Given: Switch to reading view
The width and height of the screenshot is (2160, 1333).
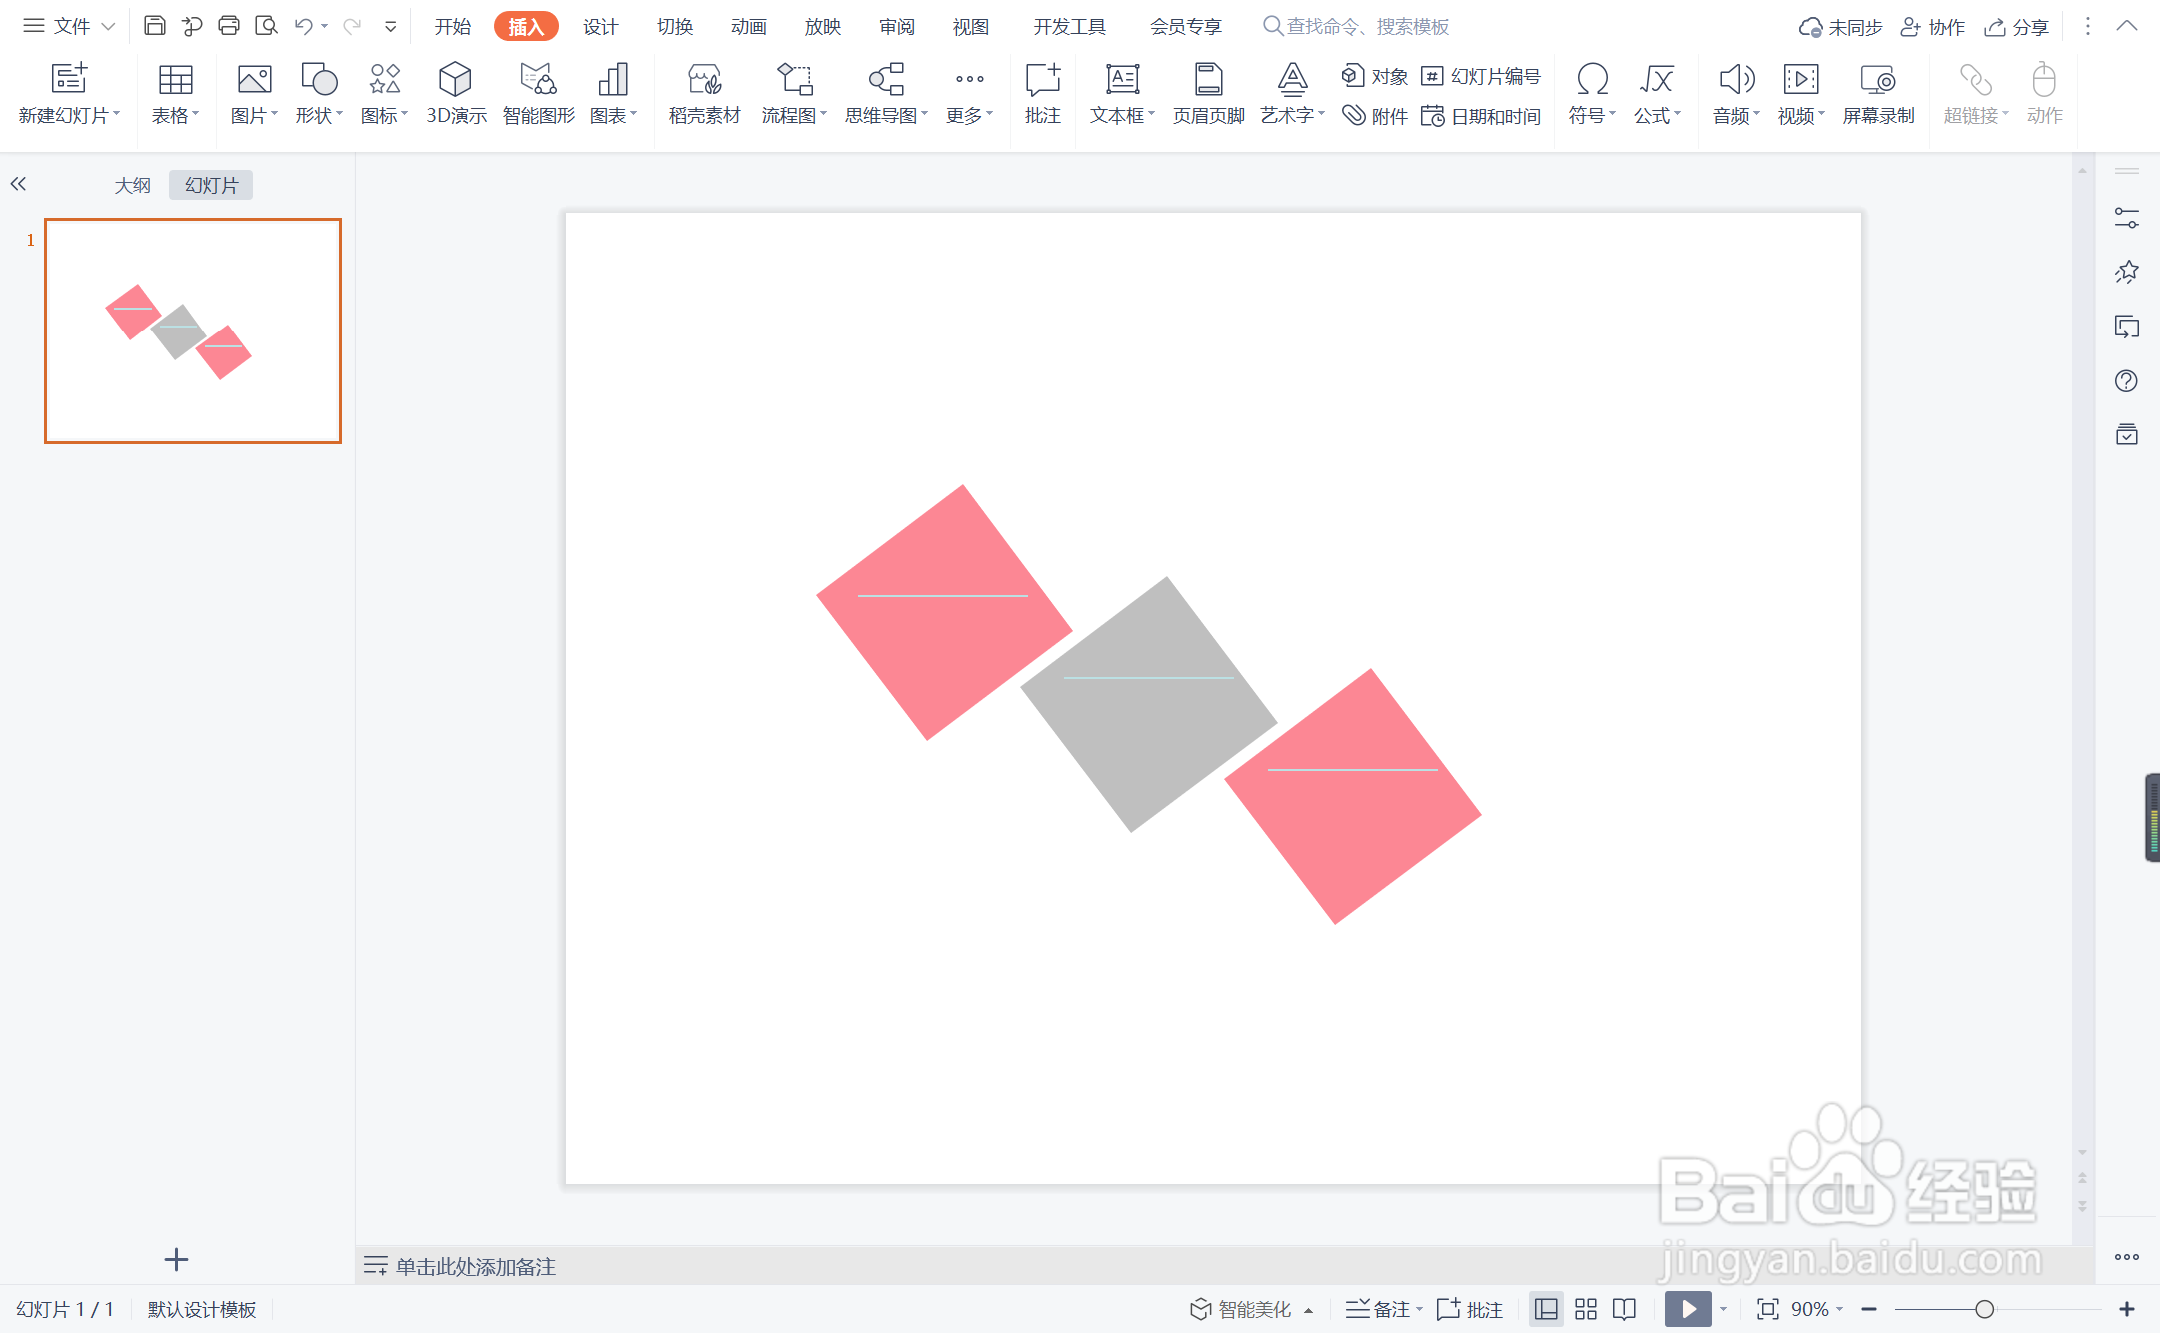Looking at the screenshot, I should (1625, 1309).
